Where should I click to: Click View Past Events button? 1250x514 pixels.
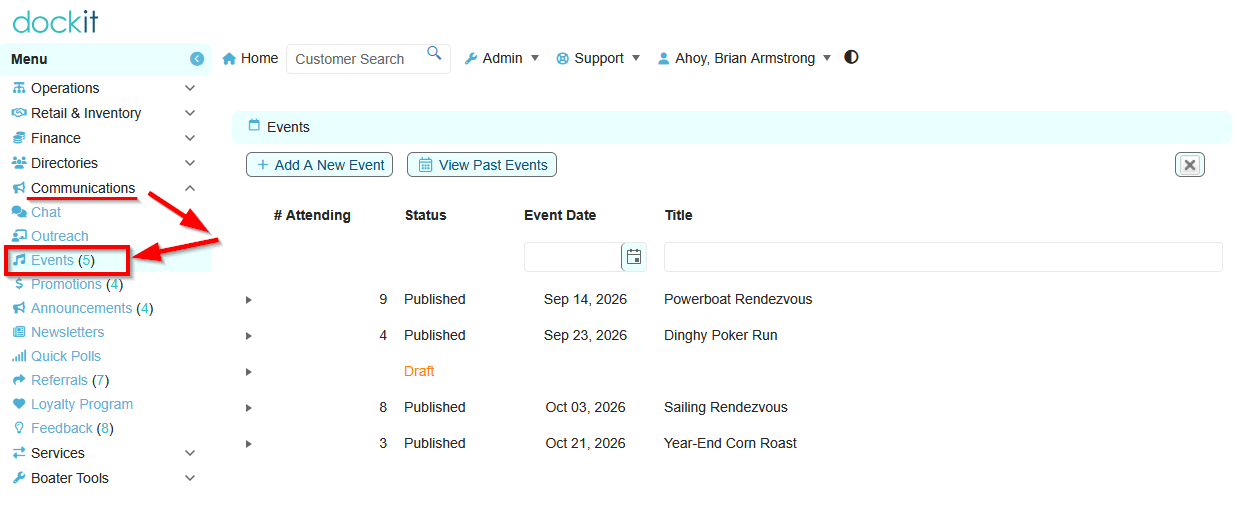[482, 165]
